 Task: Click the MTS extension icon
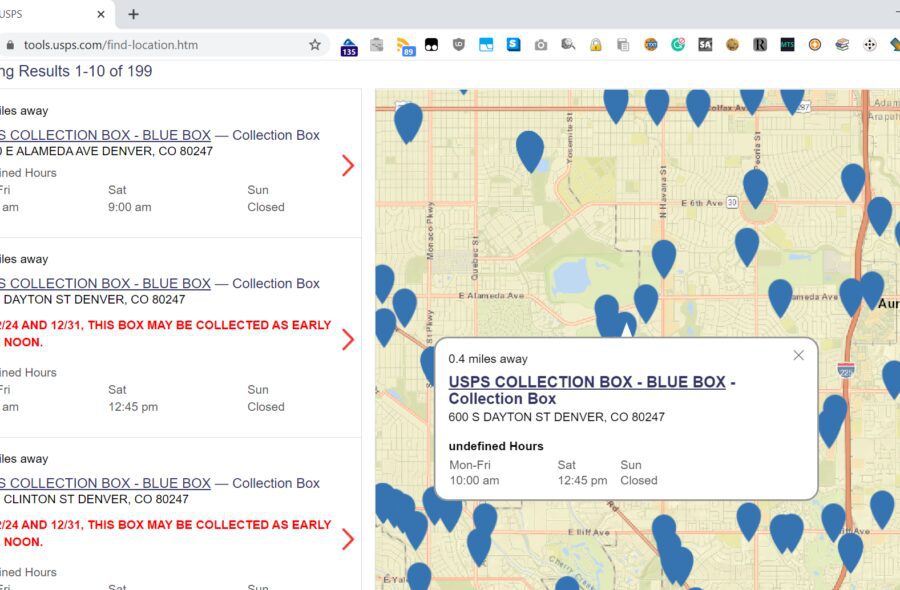click(787, 45)
